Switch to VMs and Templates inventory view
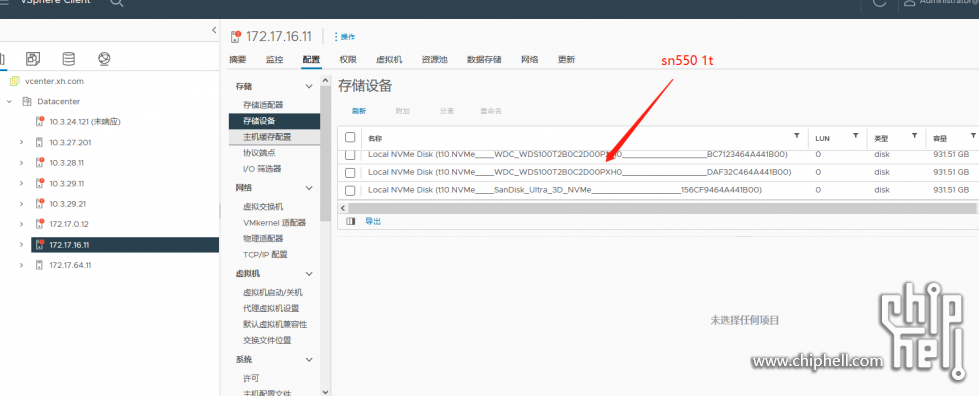 (33, 59)
